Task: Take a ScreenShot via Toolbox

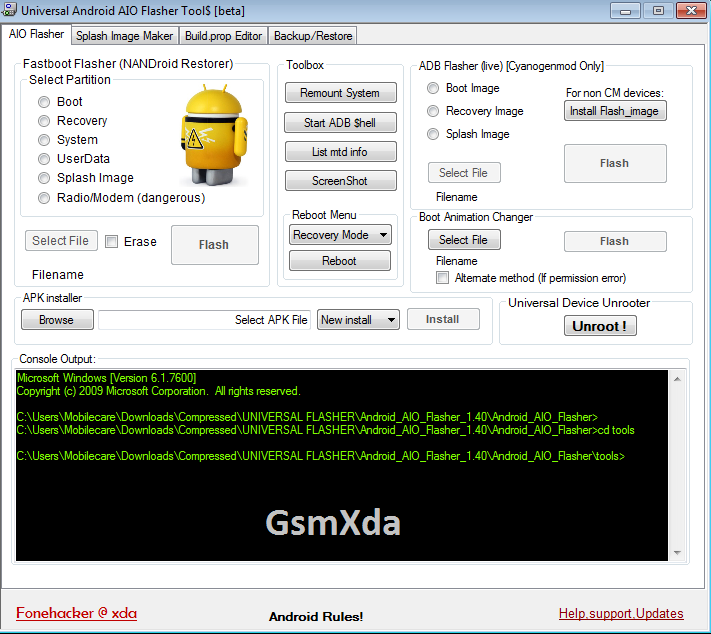Action: click(341, 181)
